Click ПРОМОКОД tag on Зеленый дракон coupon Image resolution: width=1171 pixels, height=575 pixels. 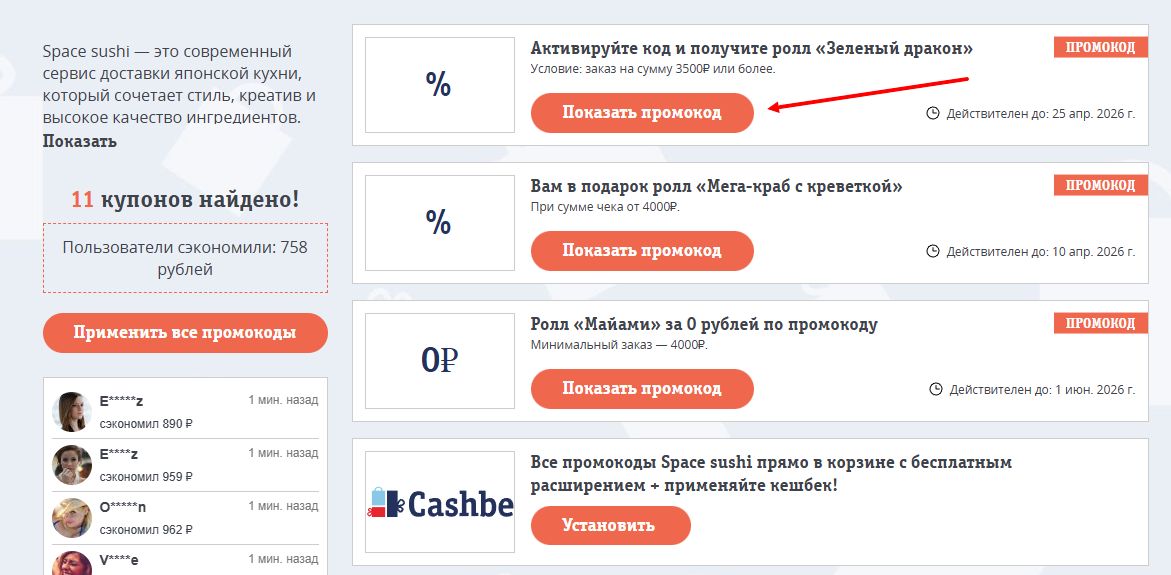pyautogui.click(x=1101, y=47)
